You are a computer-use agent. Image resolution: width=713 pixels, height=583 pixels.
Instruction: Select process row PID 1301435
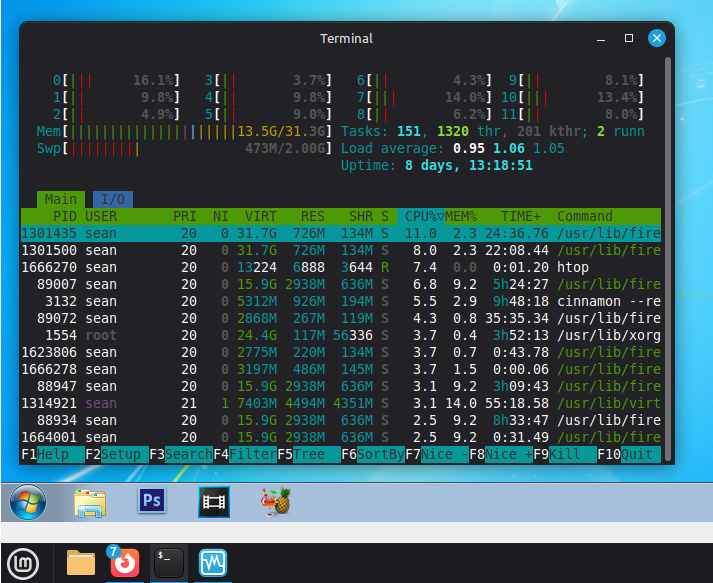(341, 233)
